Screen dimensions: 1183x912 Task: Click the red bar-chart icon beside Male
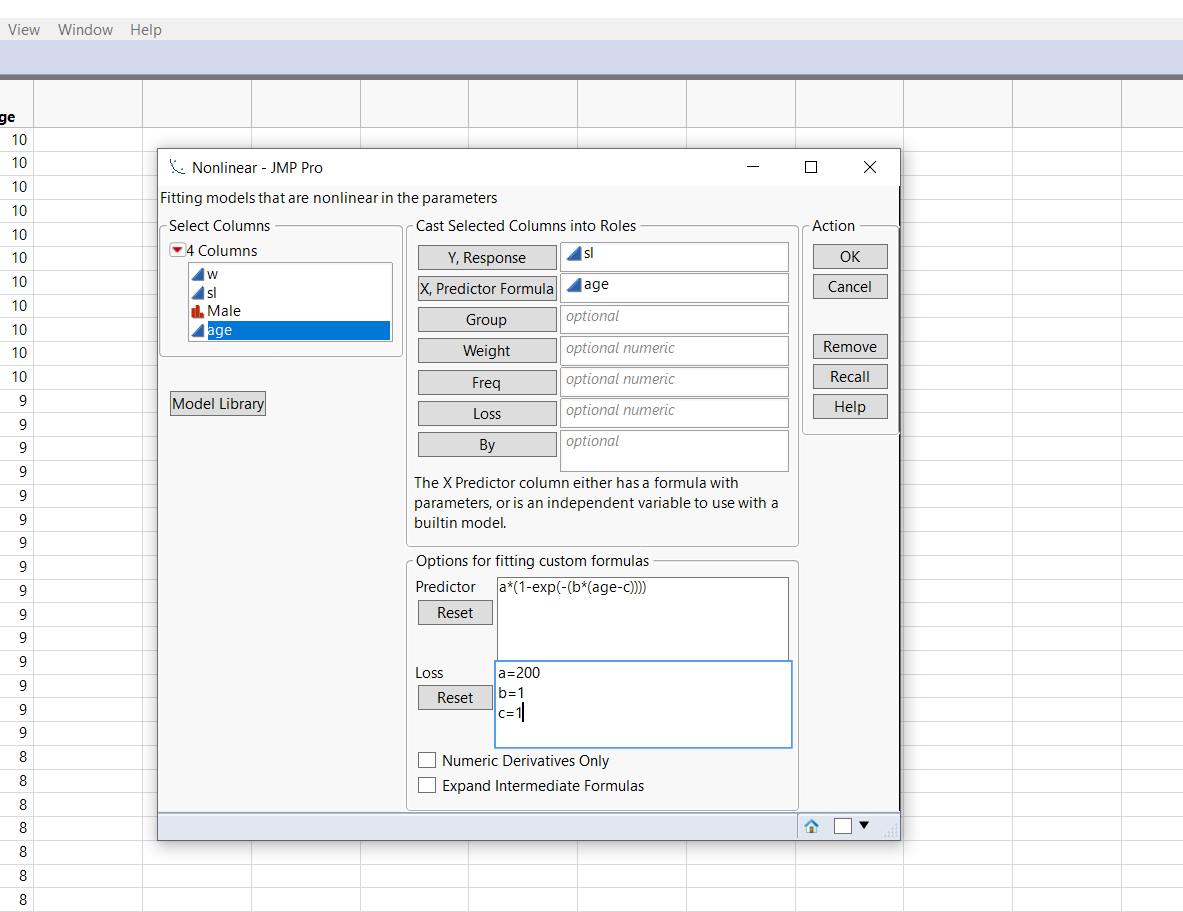pos(200,311)
